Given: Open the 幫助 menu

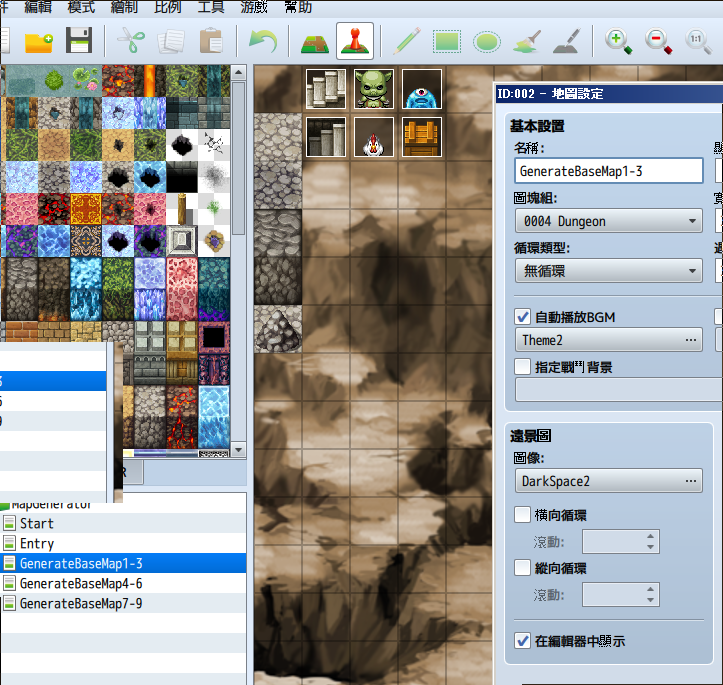Looking at the screenshot, I should point(298,7).
